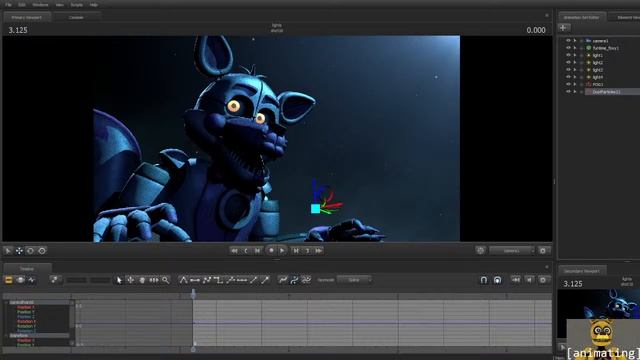Expand the camera1 animation set
640x360 pixels.
pyautogui.click(x=575, y=41)
